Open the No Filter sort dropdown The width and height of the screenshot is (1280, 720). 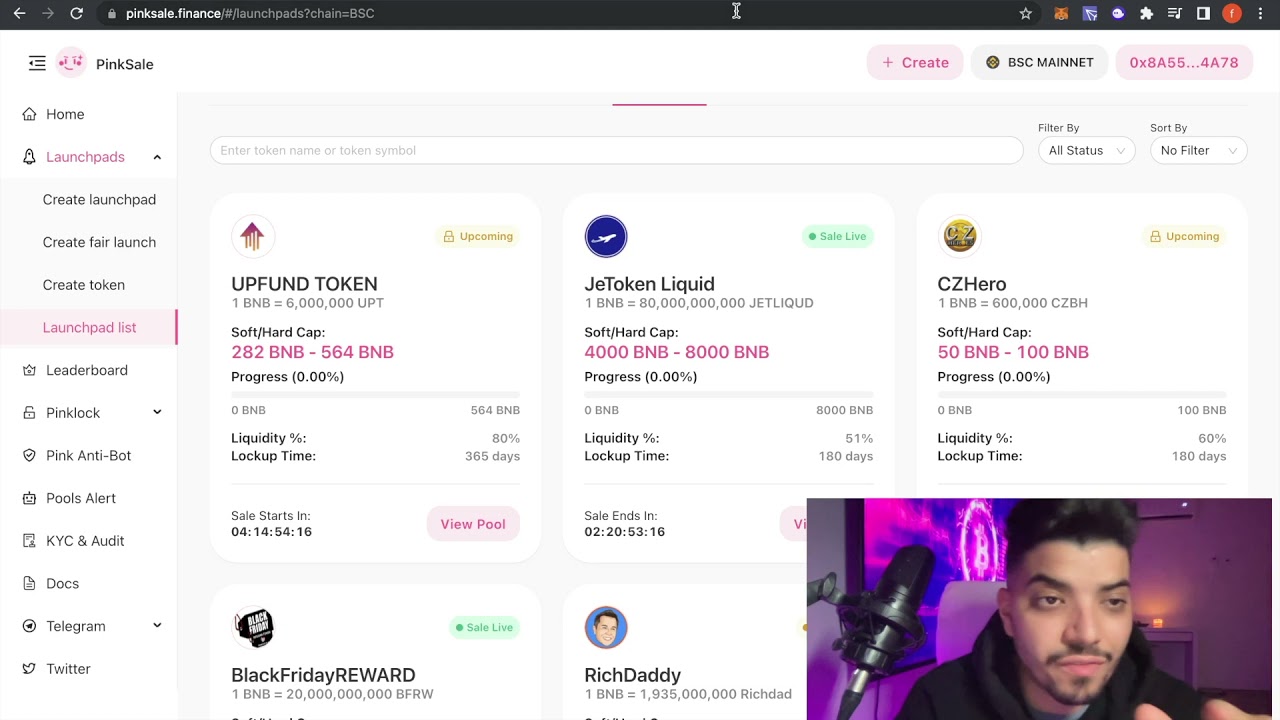coord(1198,150)
